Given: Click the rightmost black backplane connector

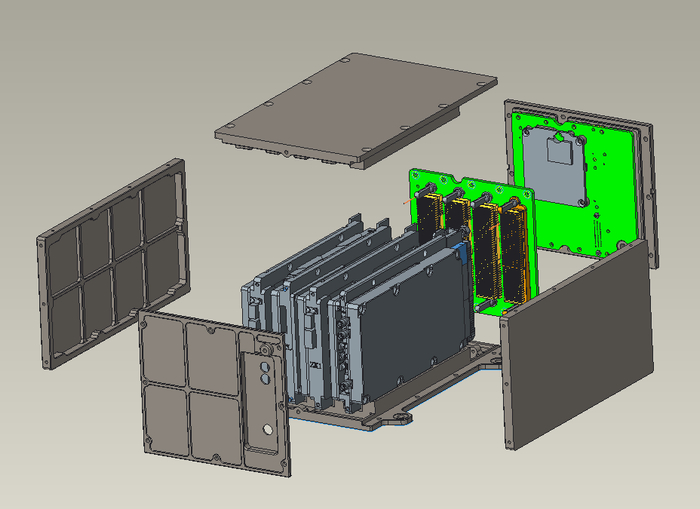Looking at the screenshot, I should coord(513,254).
